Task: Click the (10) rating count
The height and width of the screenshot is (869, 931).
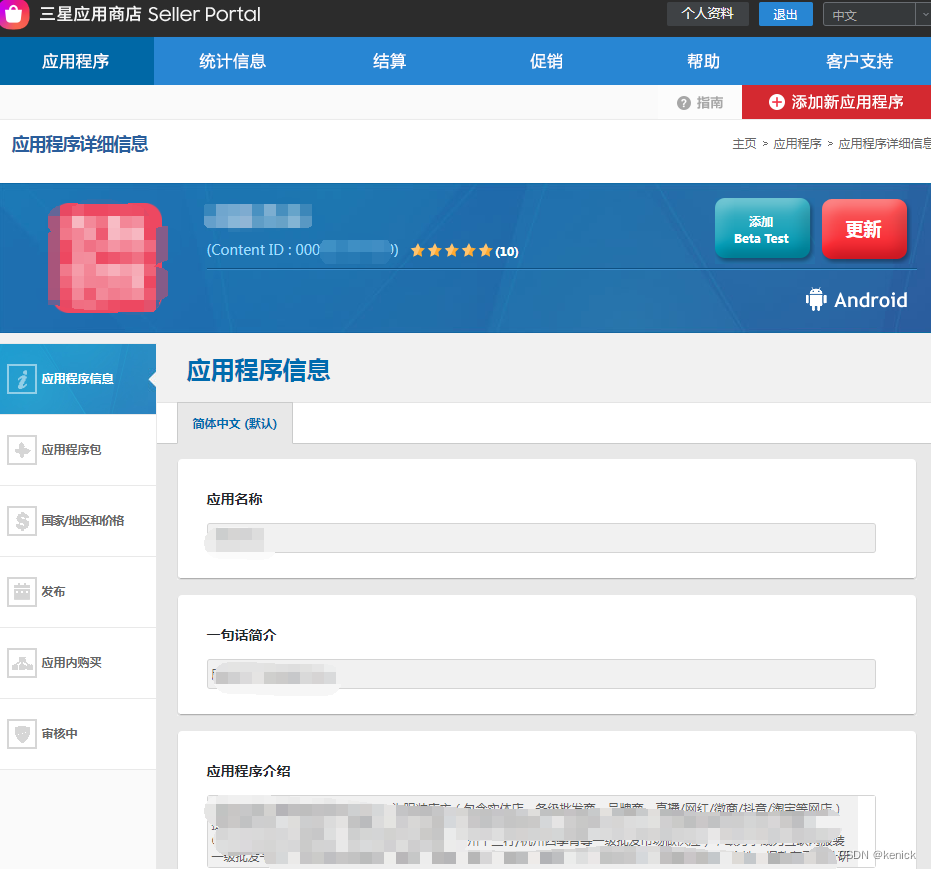Action: pyautogui.click(x=506, y=252)
